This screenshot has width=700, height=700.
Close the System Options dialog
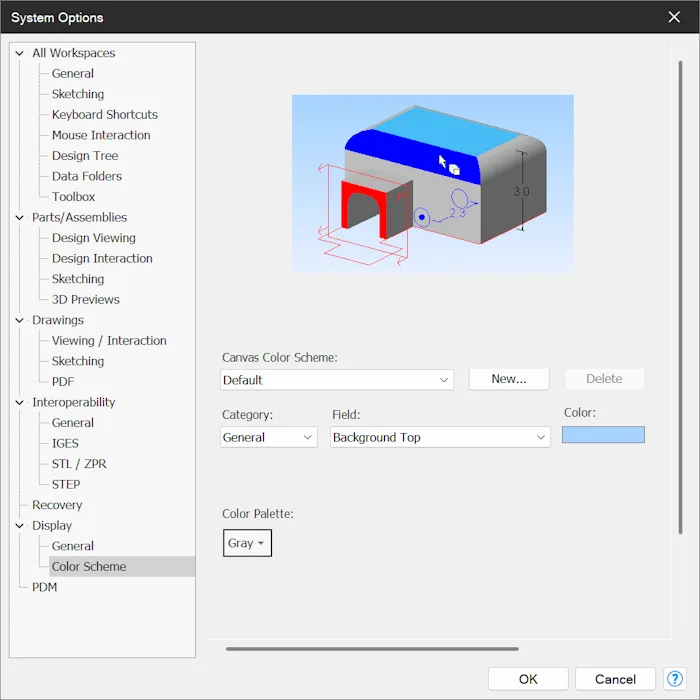(x=674, y=17)
